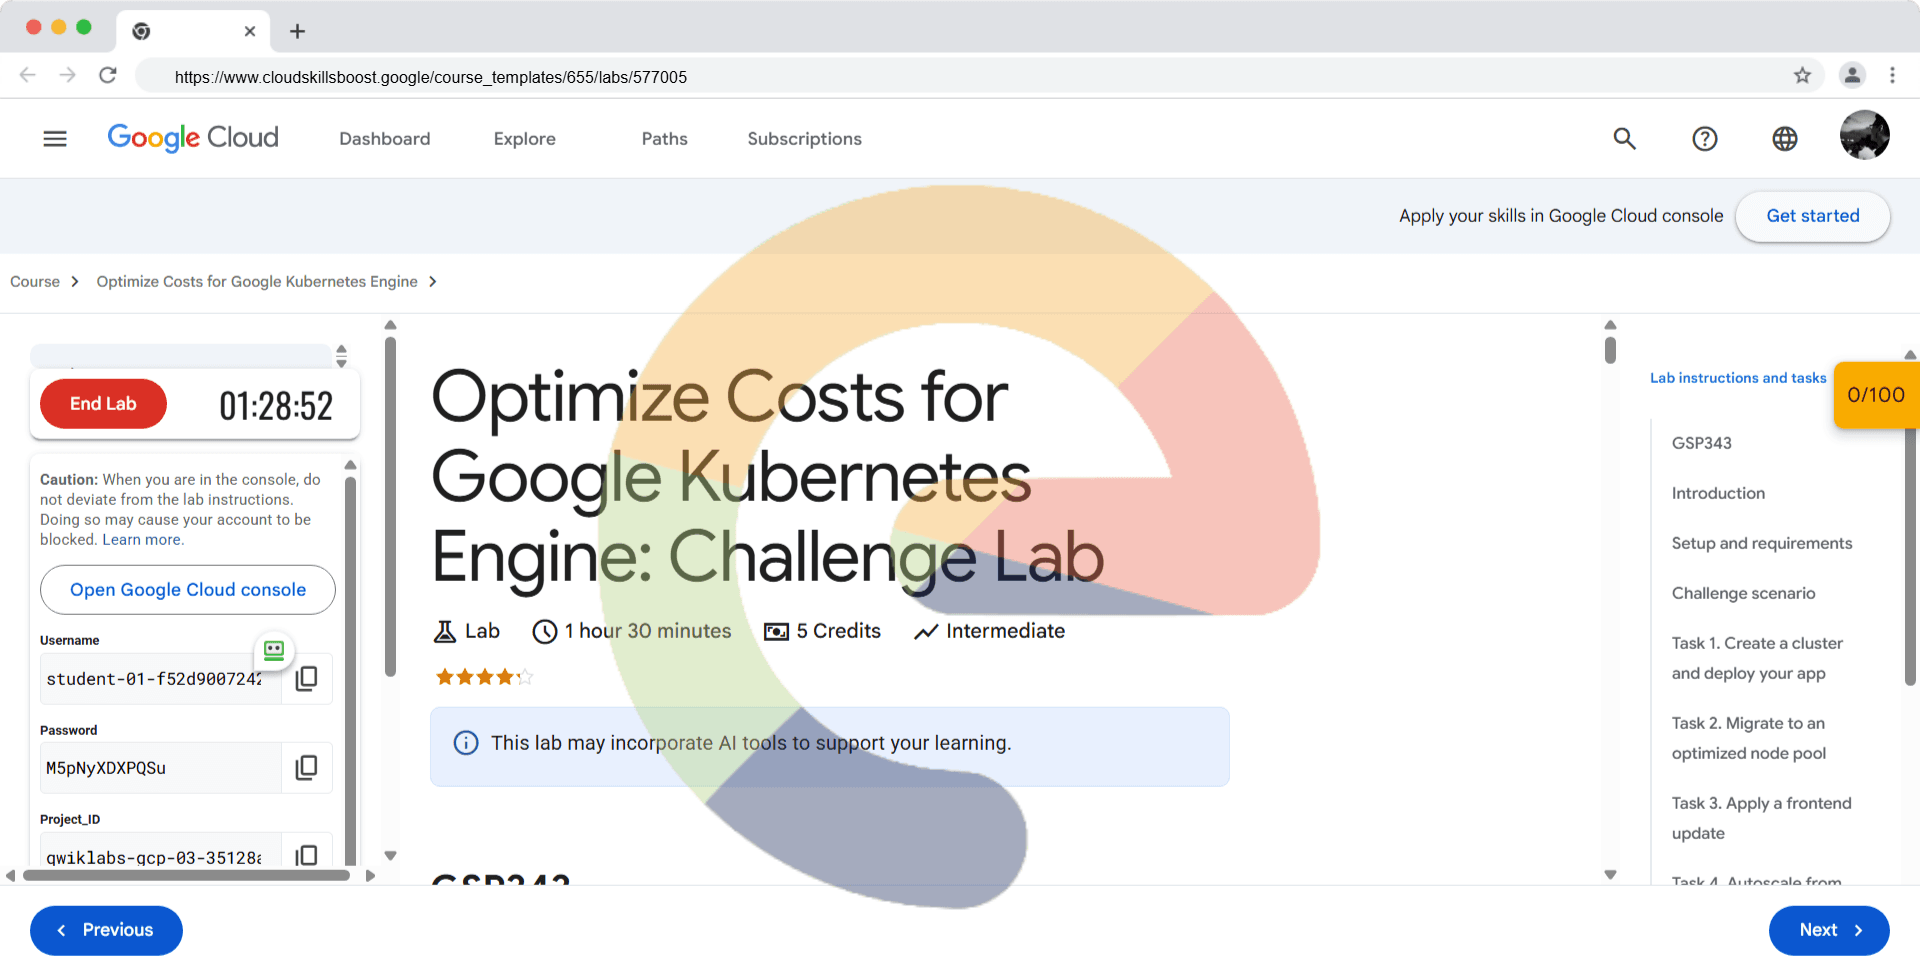Click the Course breadcrumb link
This screenshot has width=1920, height=975.
click(x=35, y=282)
